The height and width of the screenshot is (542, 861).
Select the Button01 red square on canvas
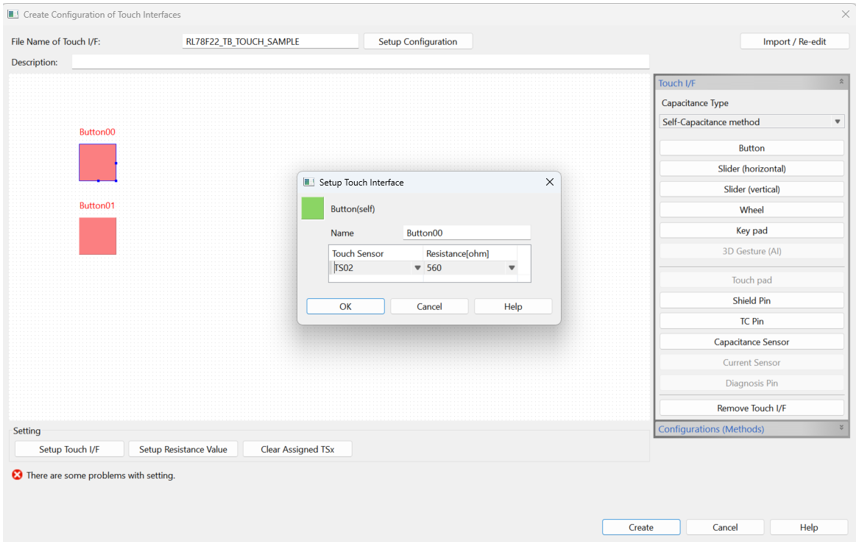(97, 236)
